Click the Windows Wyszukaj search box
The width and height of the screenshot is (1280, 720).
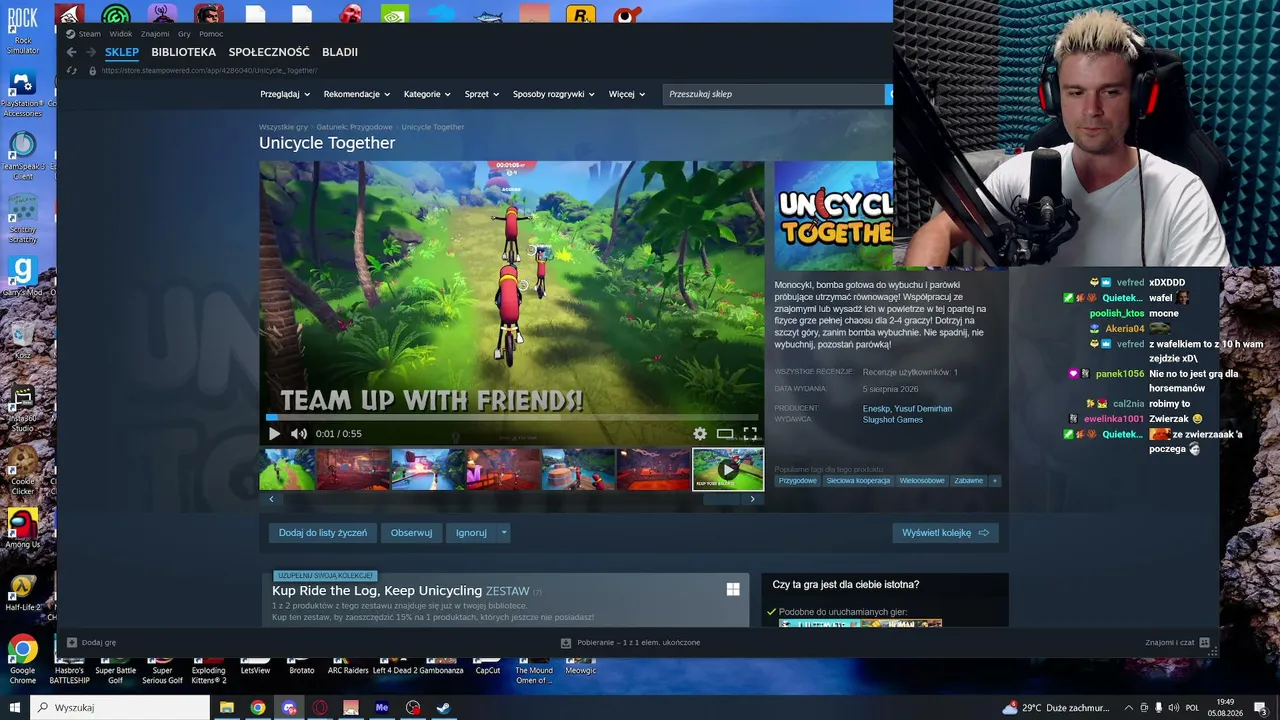click(120, 708)
